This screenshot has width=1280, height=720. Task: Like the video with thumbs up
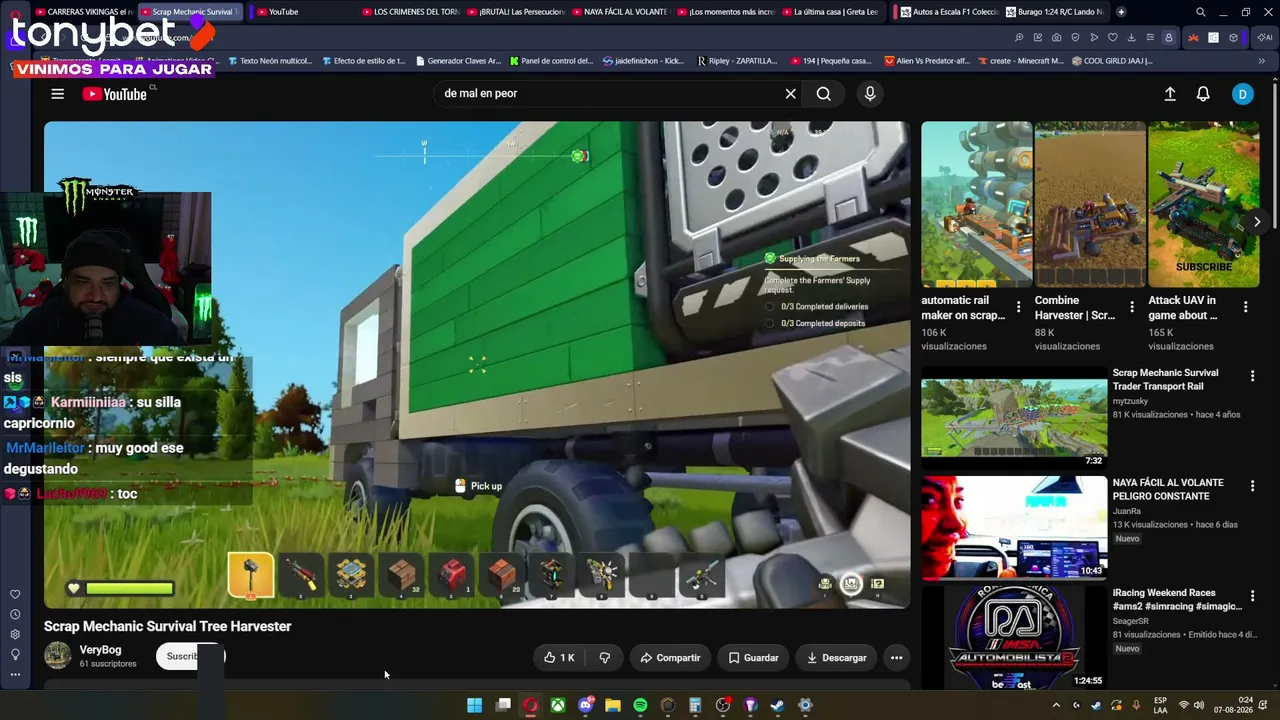point(559,658)
